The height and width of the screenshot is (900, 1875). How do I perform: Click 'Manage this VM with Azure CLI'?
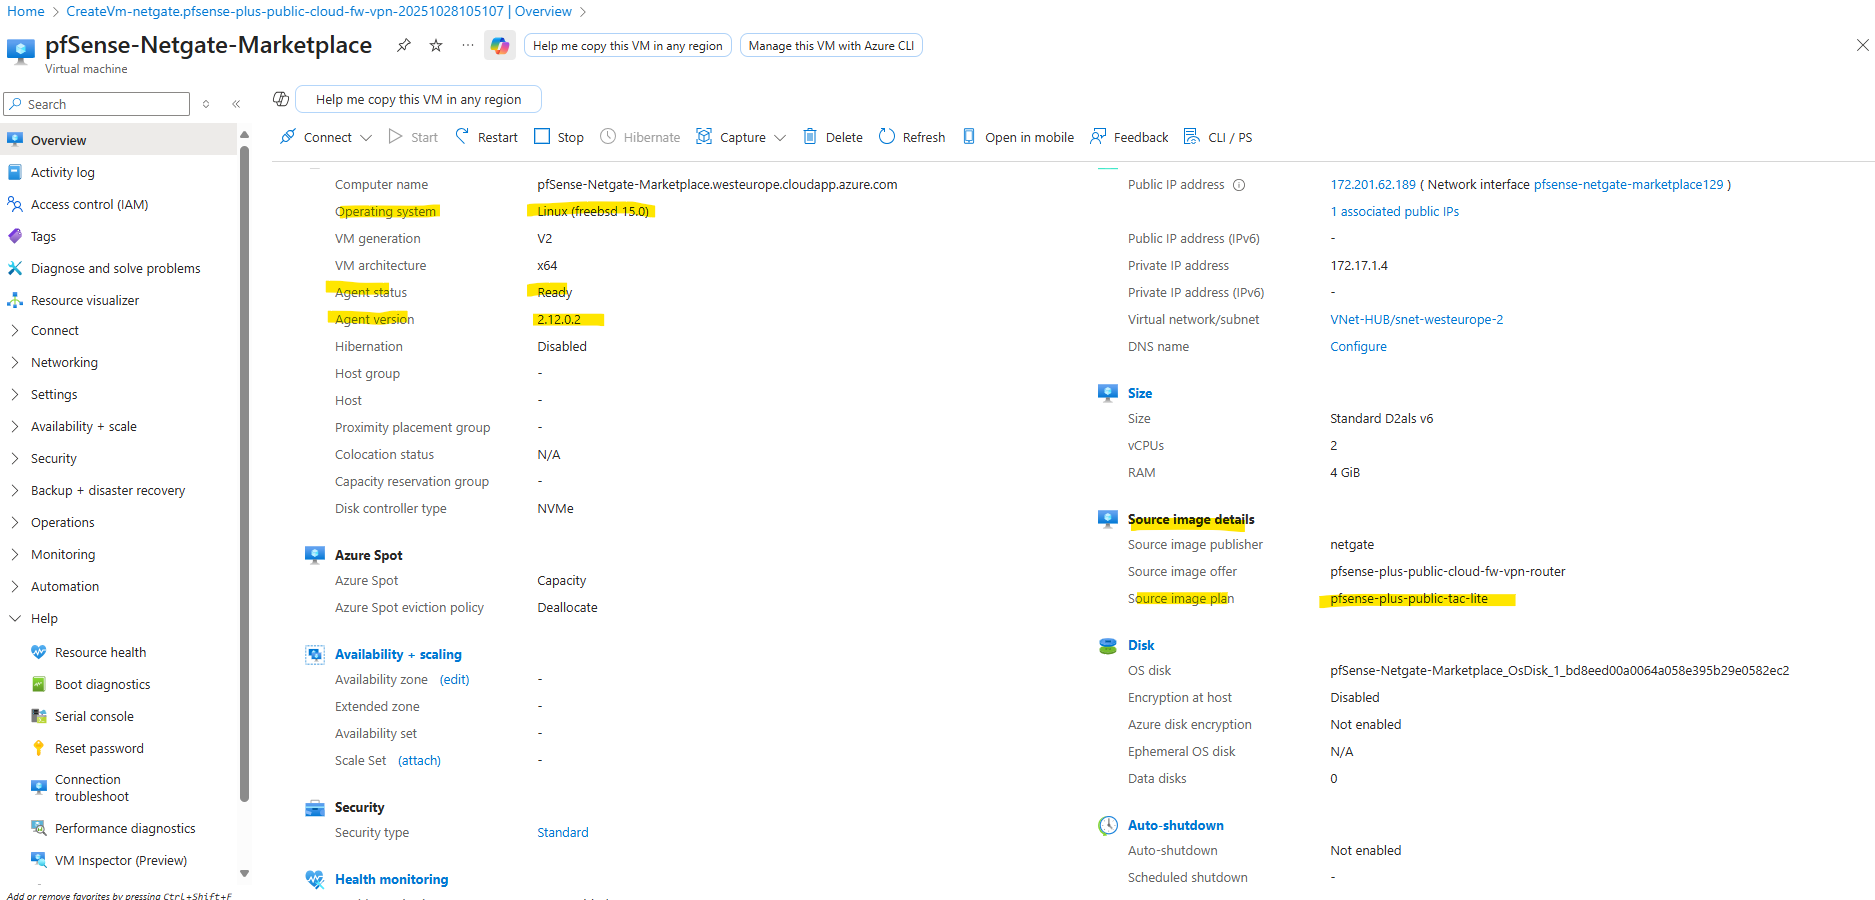click(x=831, y=45)
